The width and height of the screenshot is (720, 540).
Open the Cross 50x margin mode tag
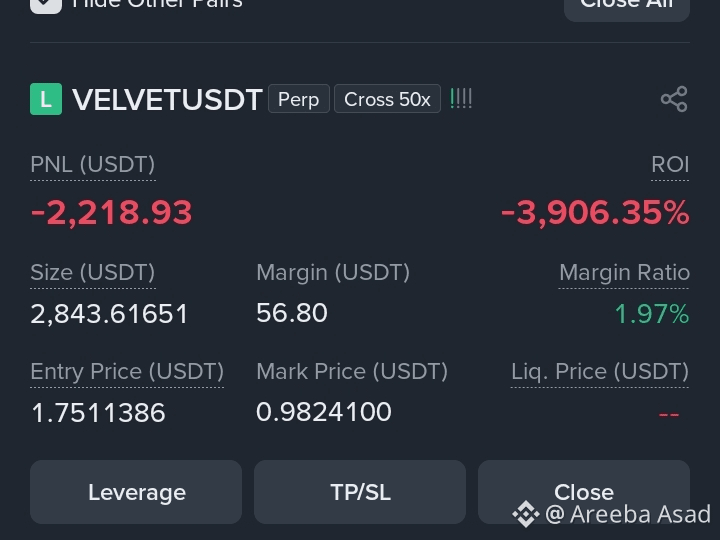387,99
